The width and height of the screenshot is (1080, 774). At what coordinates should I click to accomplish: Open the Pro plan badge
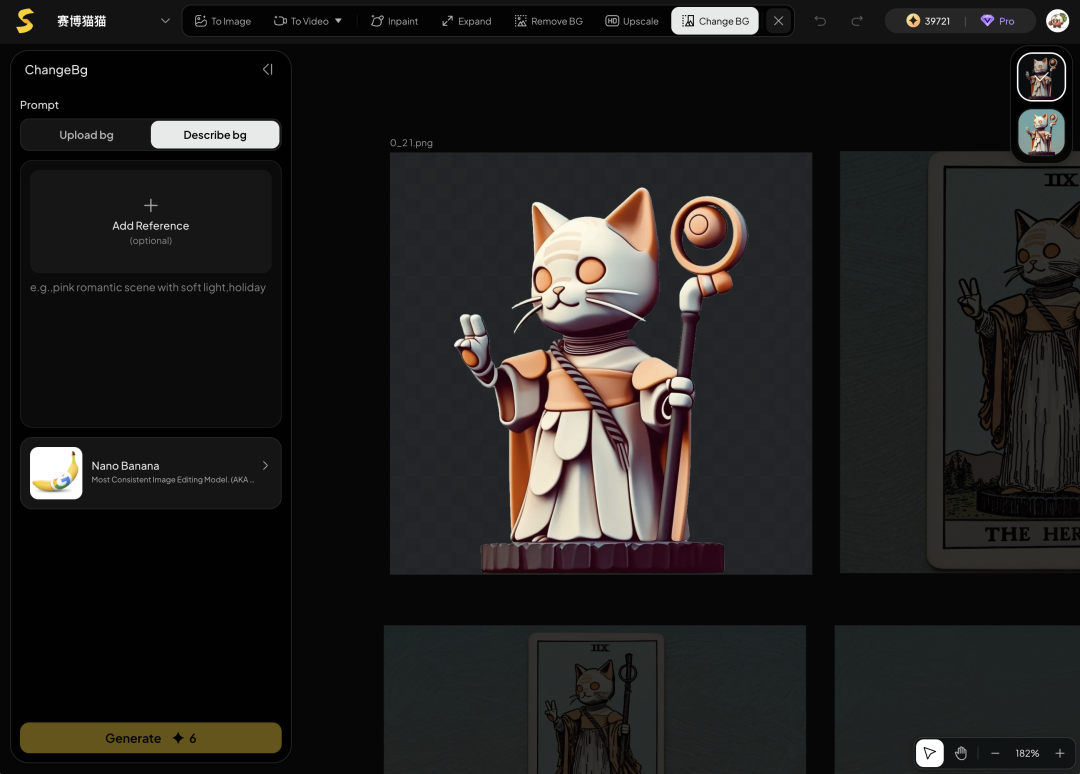coord(997,21)
